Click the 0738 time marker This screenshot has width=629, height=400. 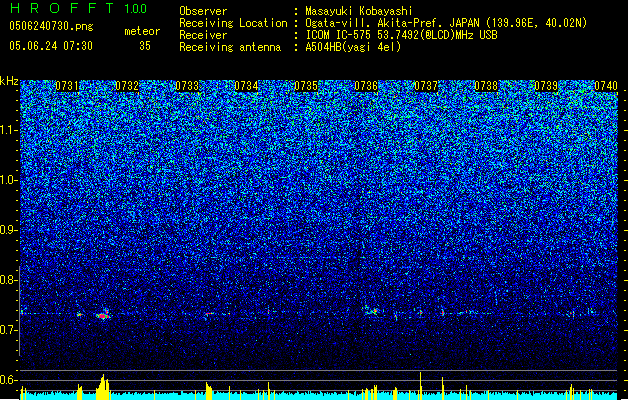point(486,86)
